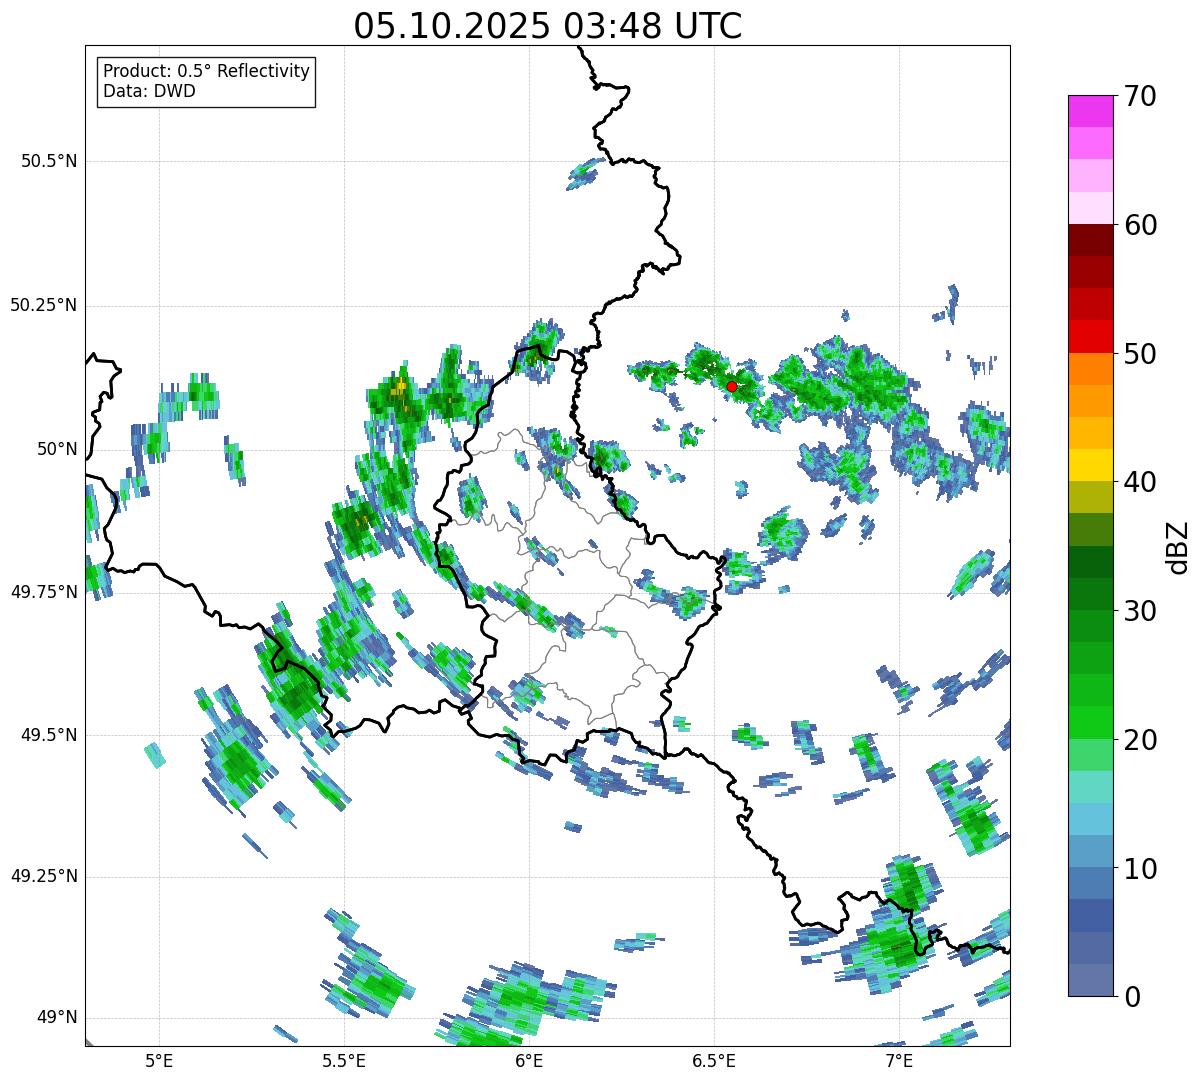Click the 5°E longitude label
1202x1081 pixels.
coord(159,1060)
